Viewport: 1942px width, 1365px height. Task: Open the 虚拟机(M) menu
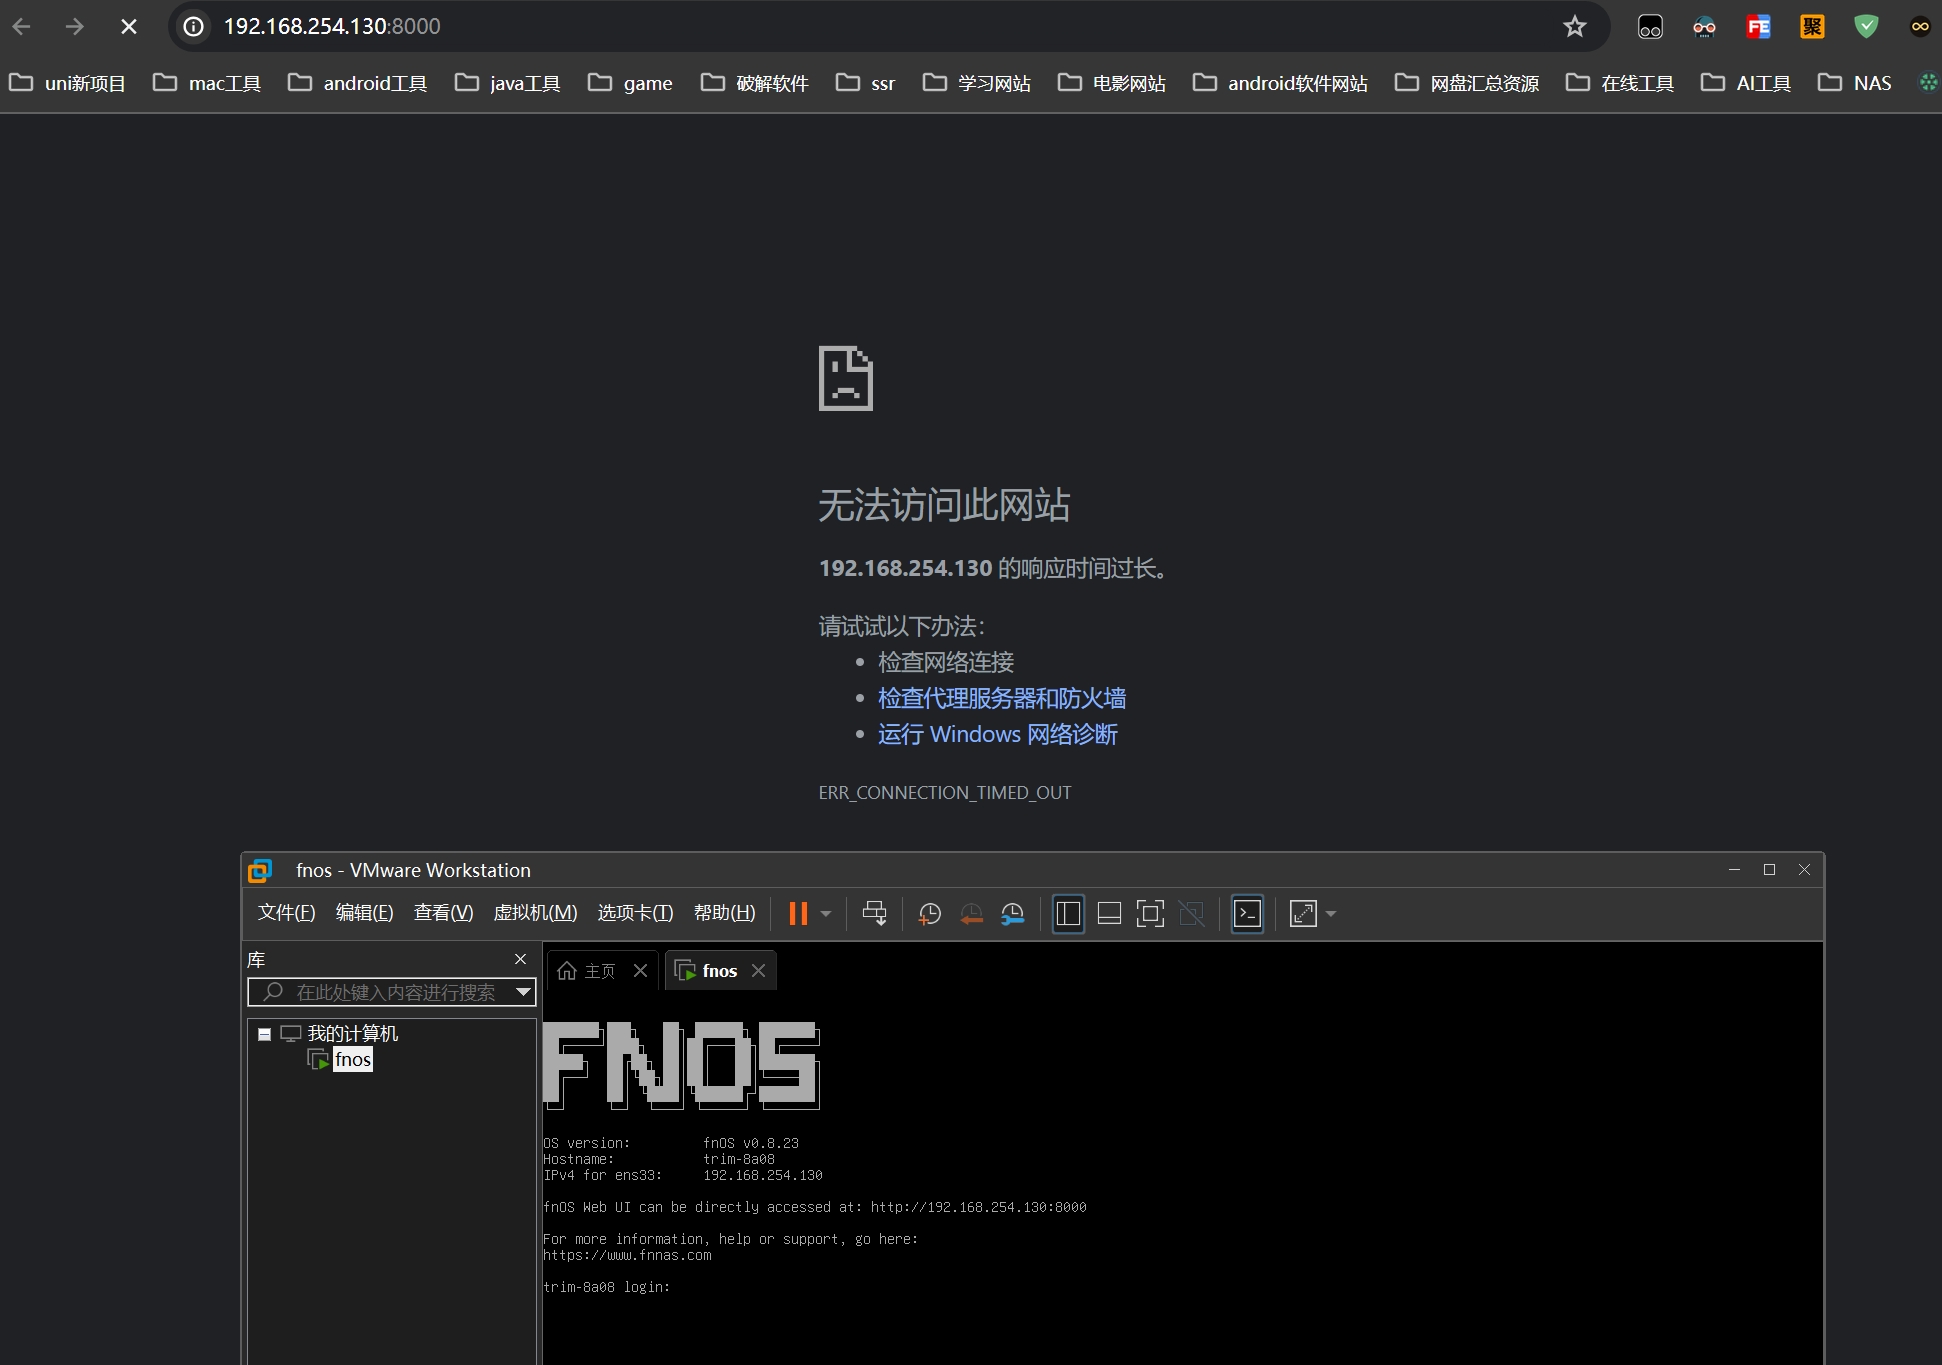(x=535, y=912)
